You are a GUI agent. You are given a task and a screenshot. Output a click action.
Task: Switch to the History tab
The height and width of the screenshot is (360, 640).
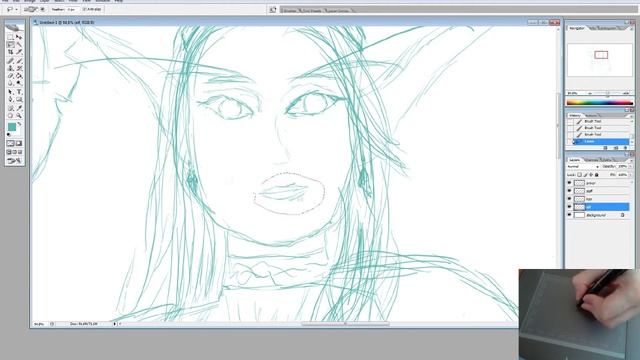click(x=575, y=116)
